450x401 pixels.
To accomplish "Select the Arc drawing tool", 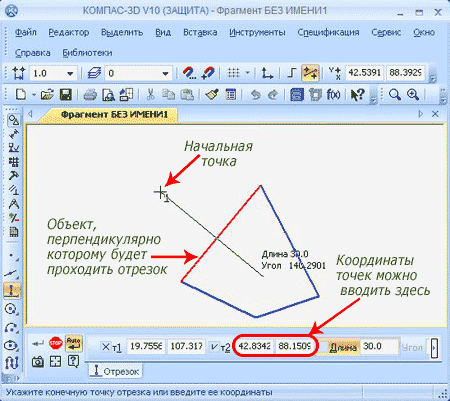I will click(12, 328).
